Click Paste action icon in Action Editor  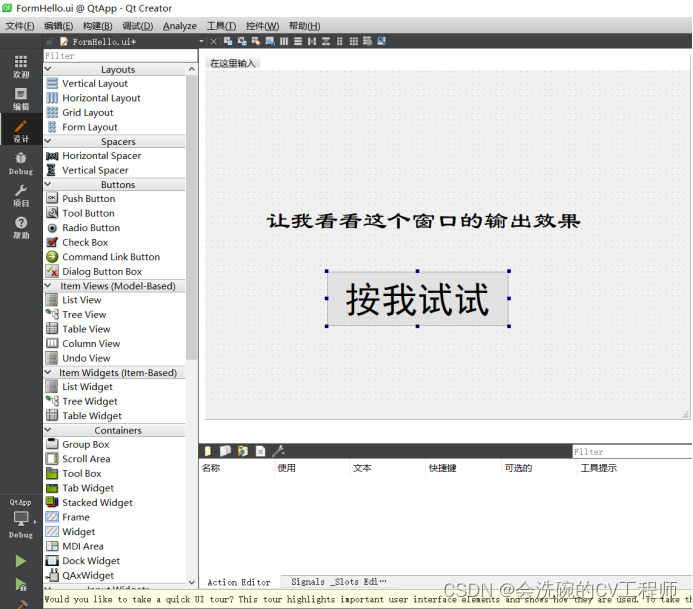[243, 451]
